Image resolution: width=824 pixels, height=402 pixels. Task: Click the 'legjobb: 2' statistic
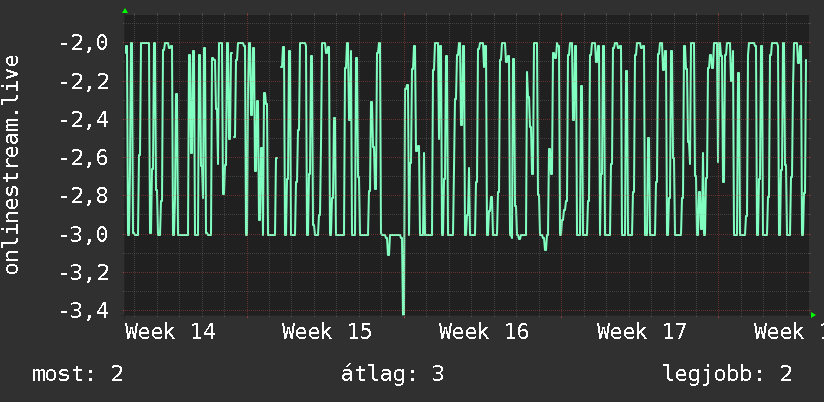(727, 374)
